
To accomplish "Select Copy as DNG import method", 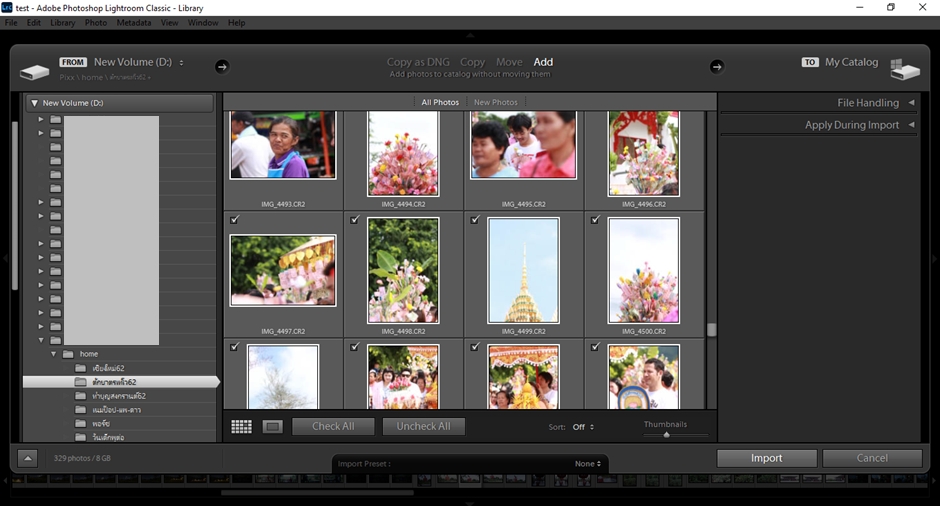I will (x=418, y=62).
